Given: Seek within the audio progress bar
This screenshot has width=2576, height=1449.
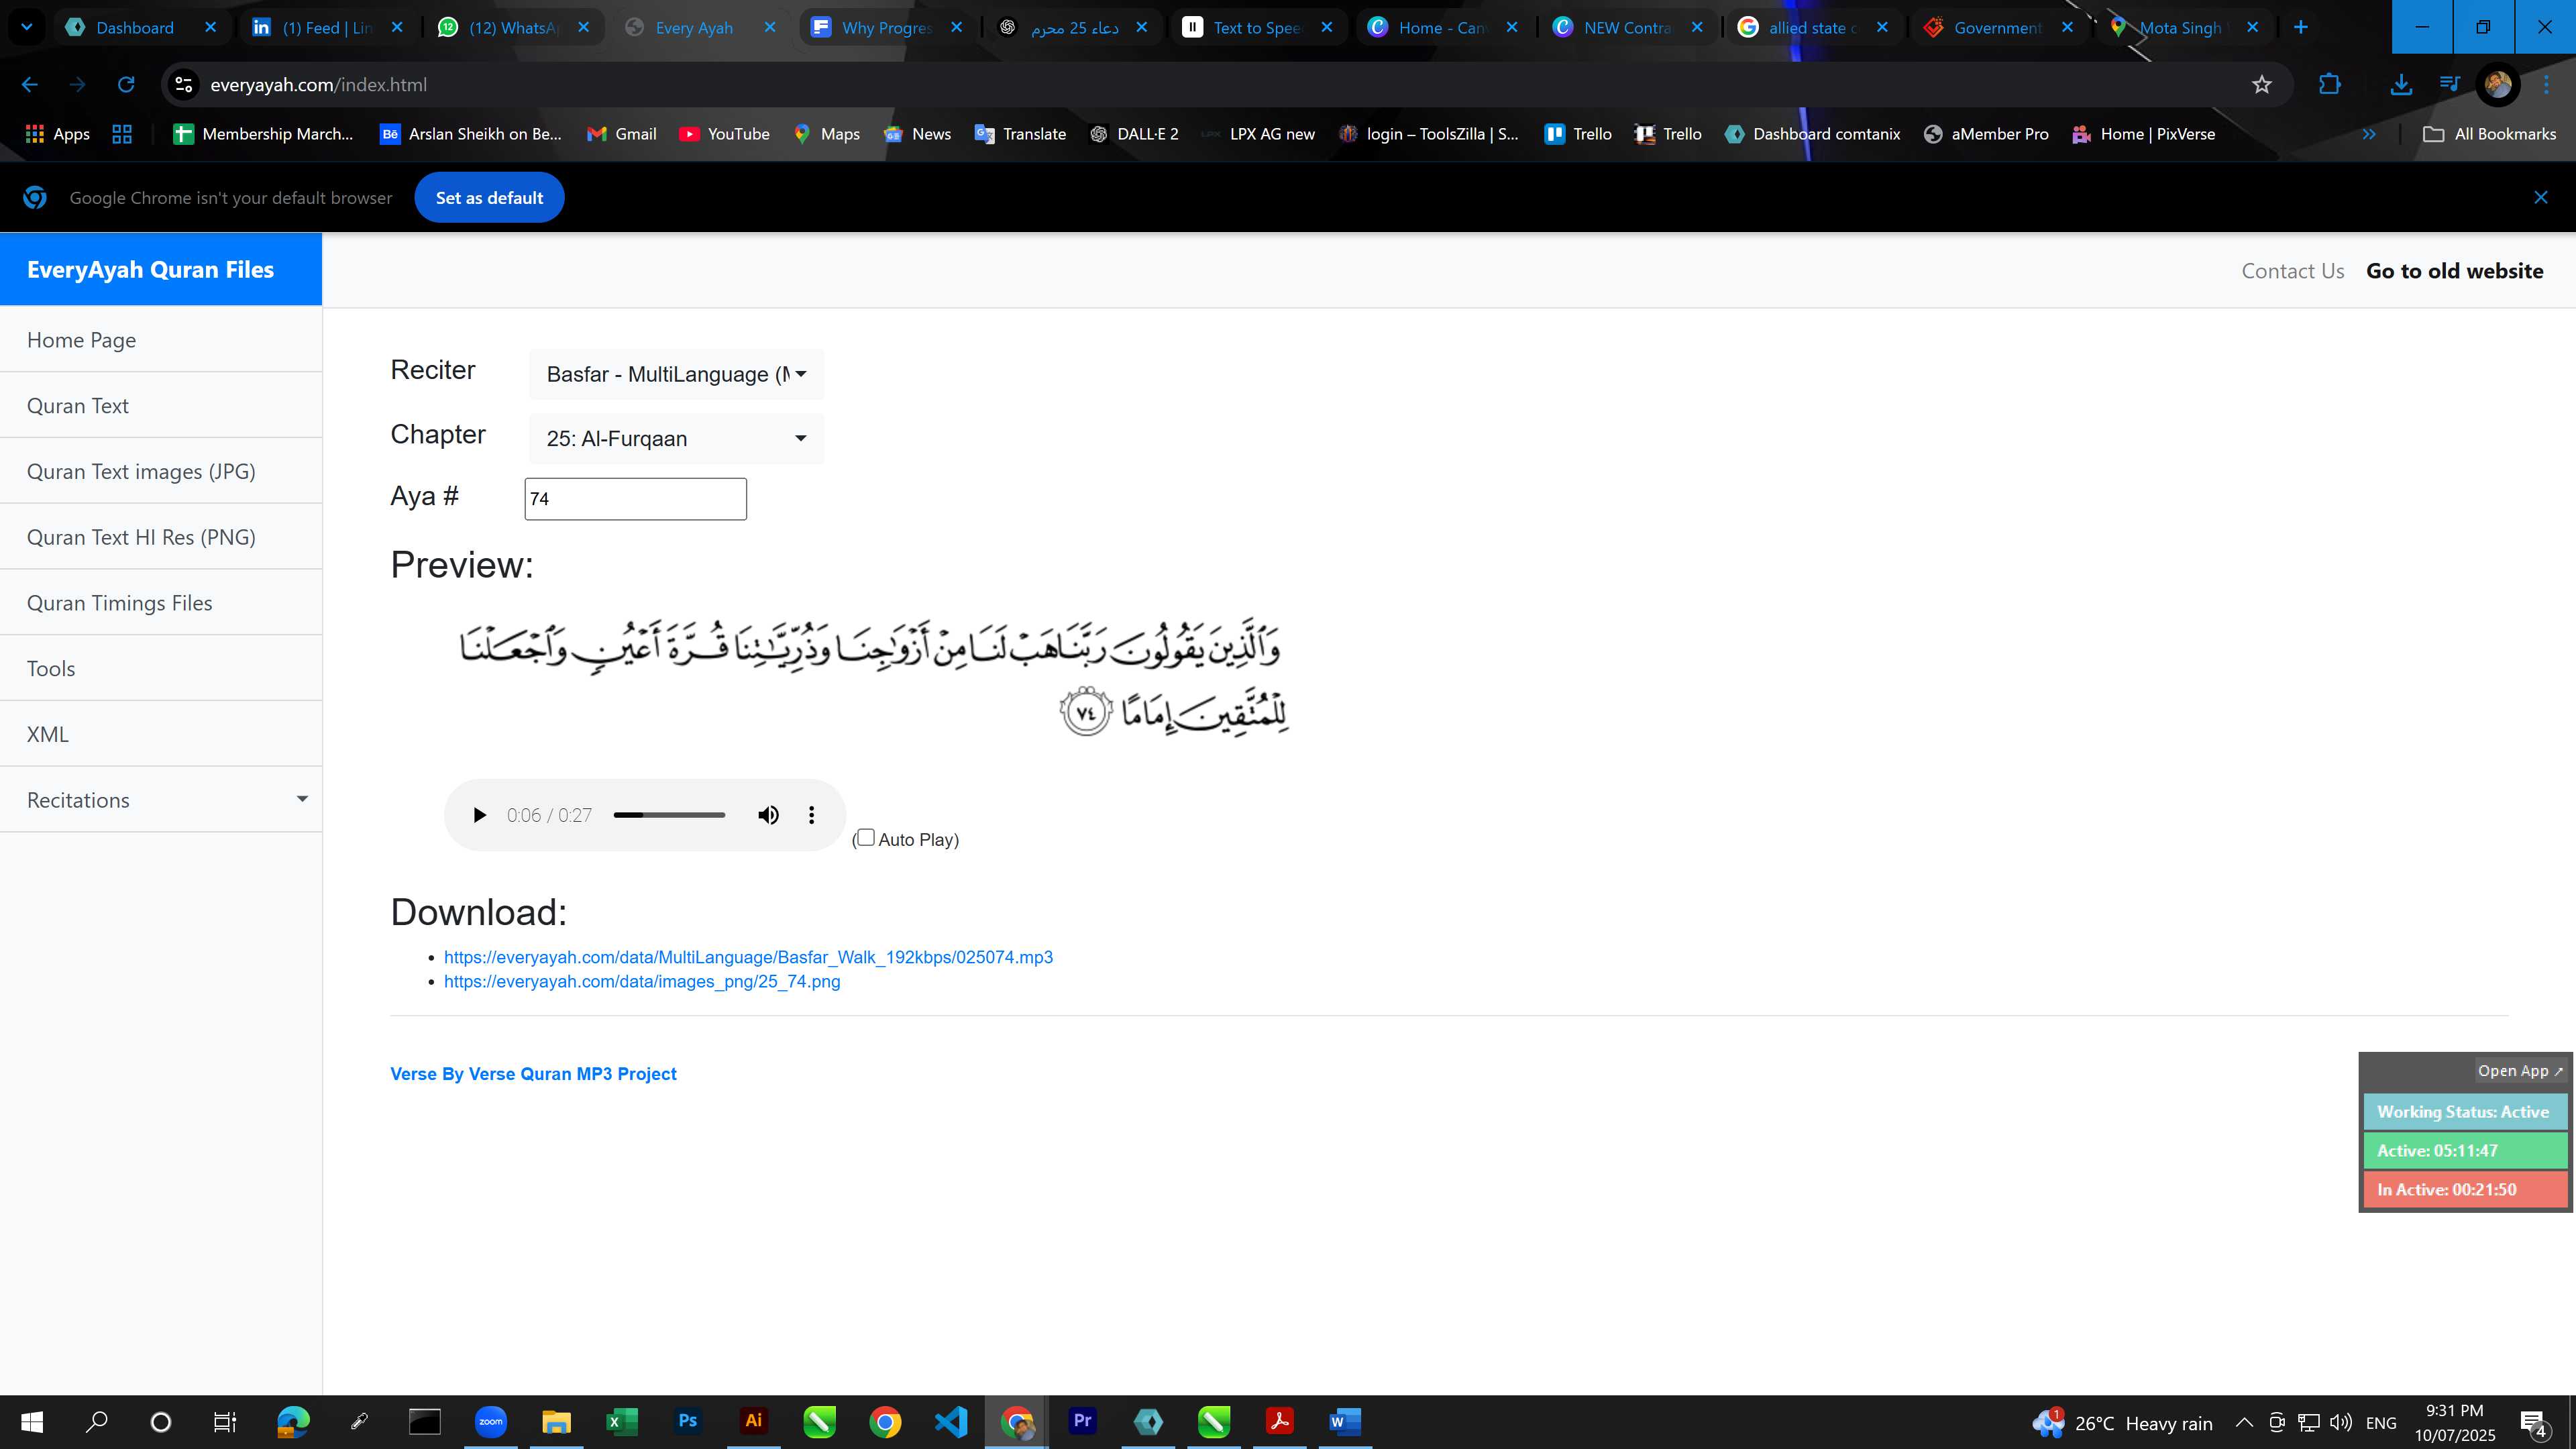Looking at the screenshot, I should coord(669,815).
